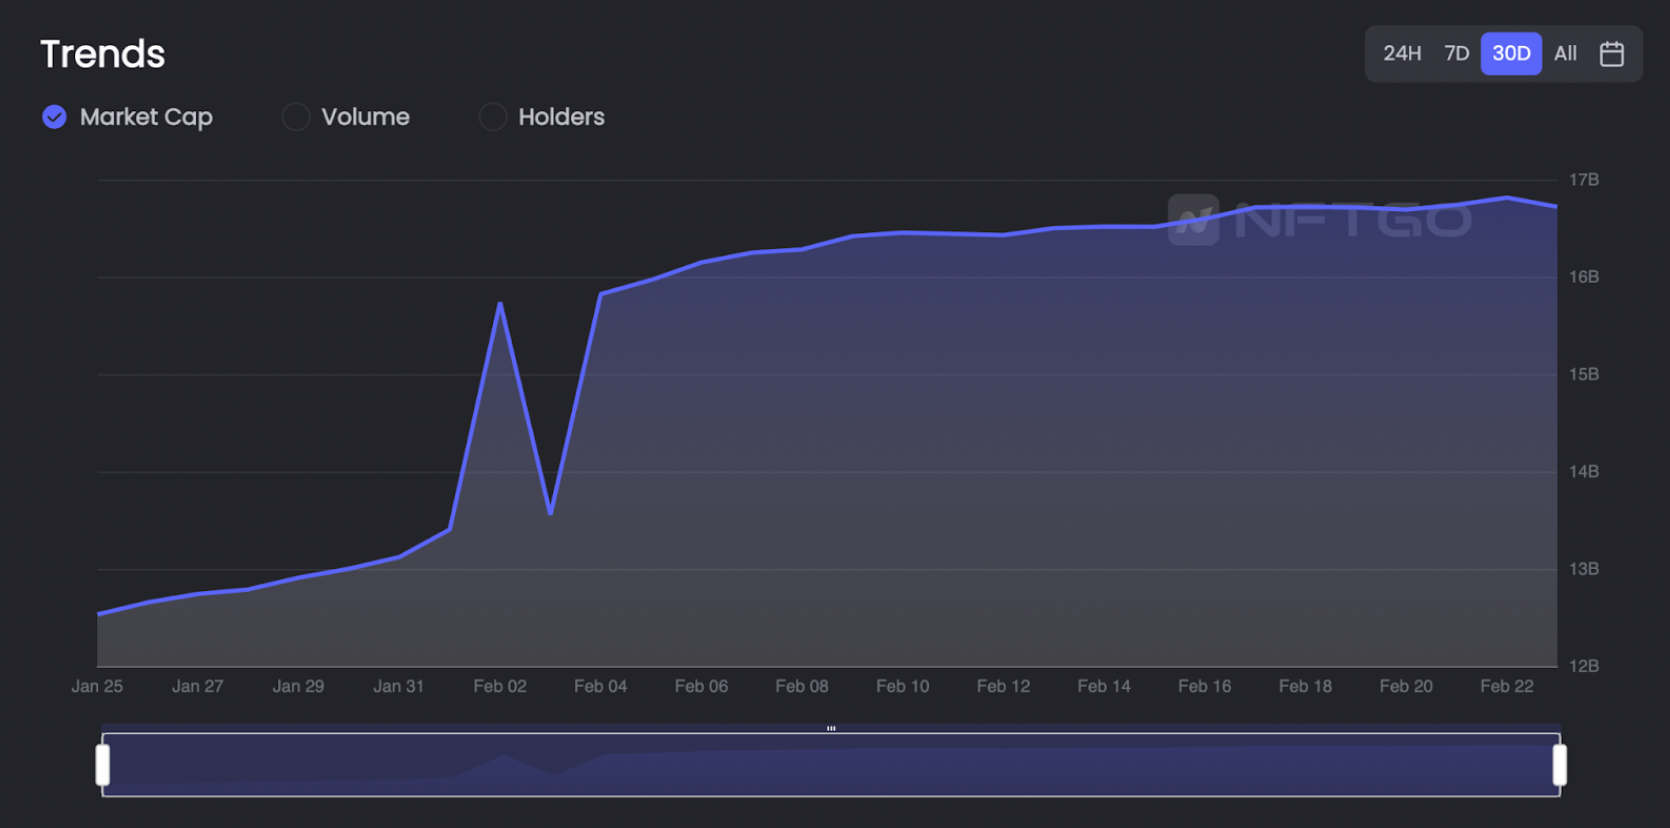The image size is (1670, 828).
Task: Switch to the 24H time range
Action: [1402, 54]
